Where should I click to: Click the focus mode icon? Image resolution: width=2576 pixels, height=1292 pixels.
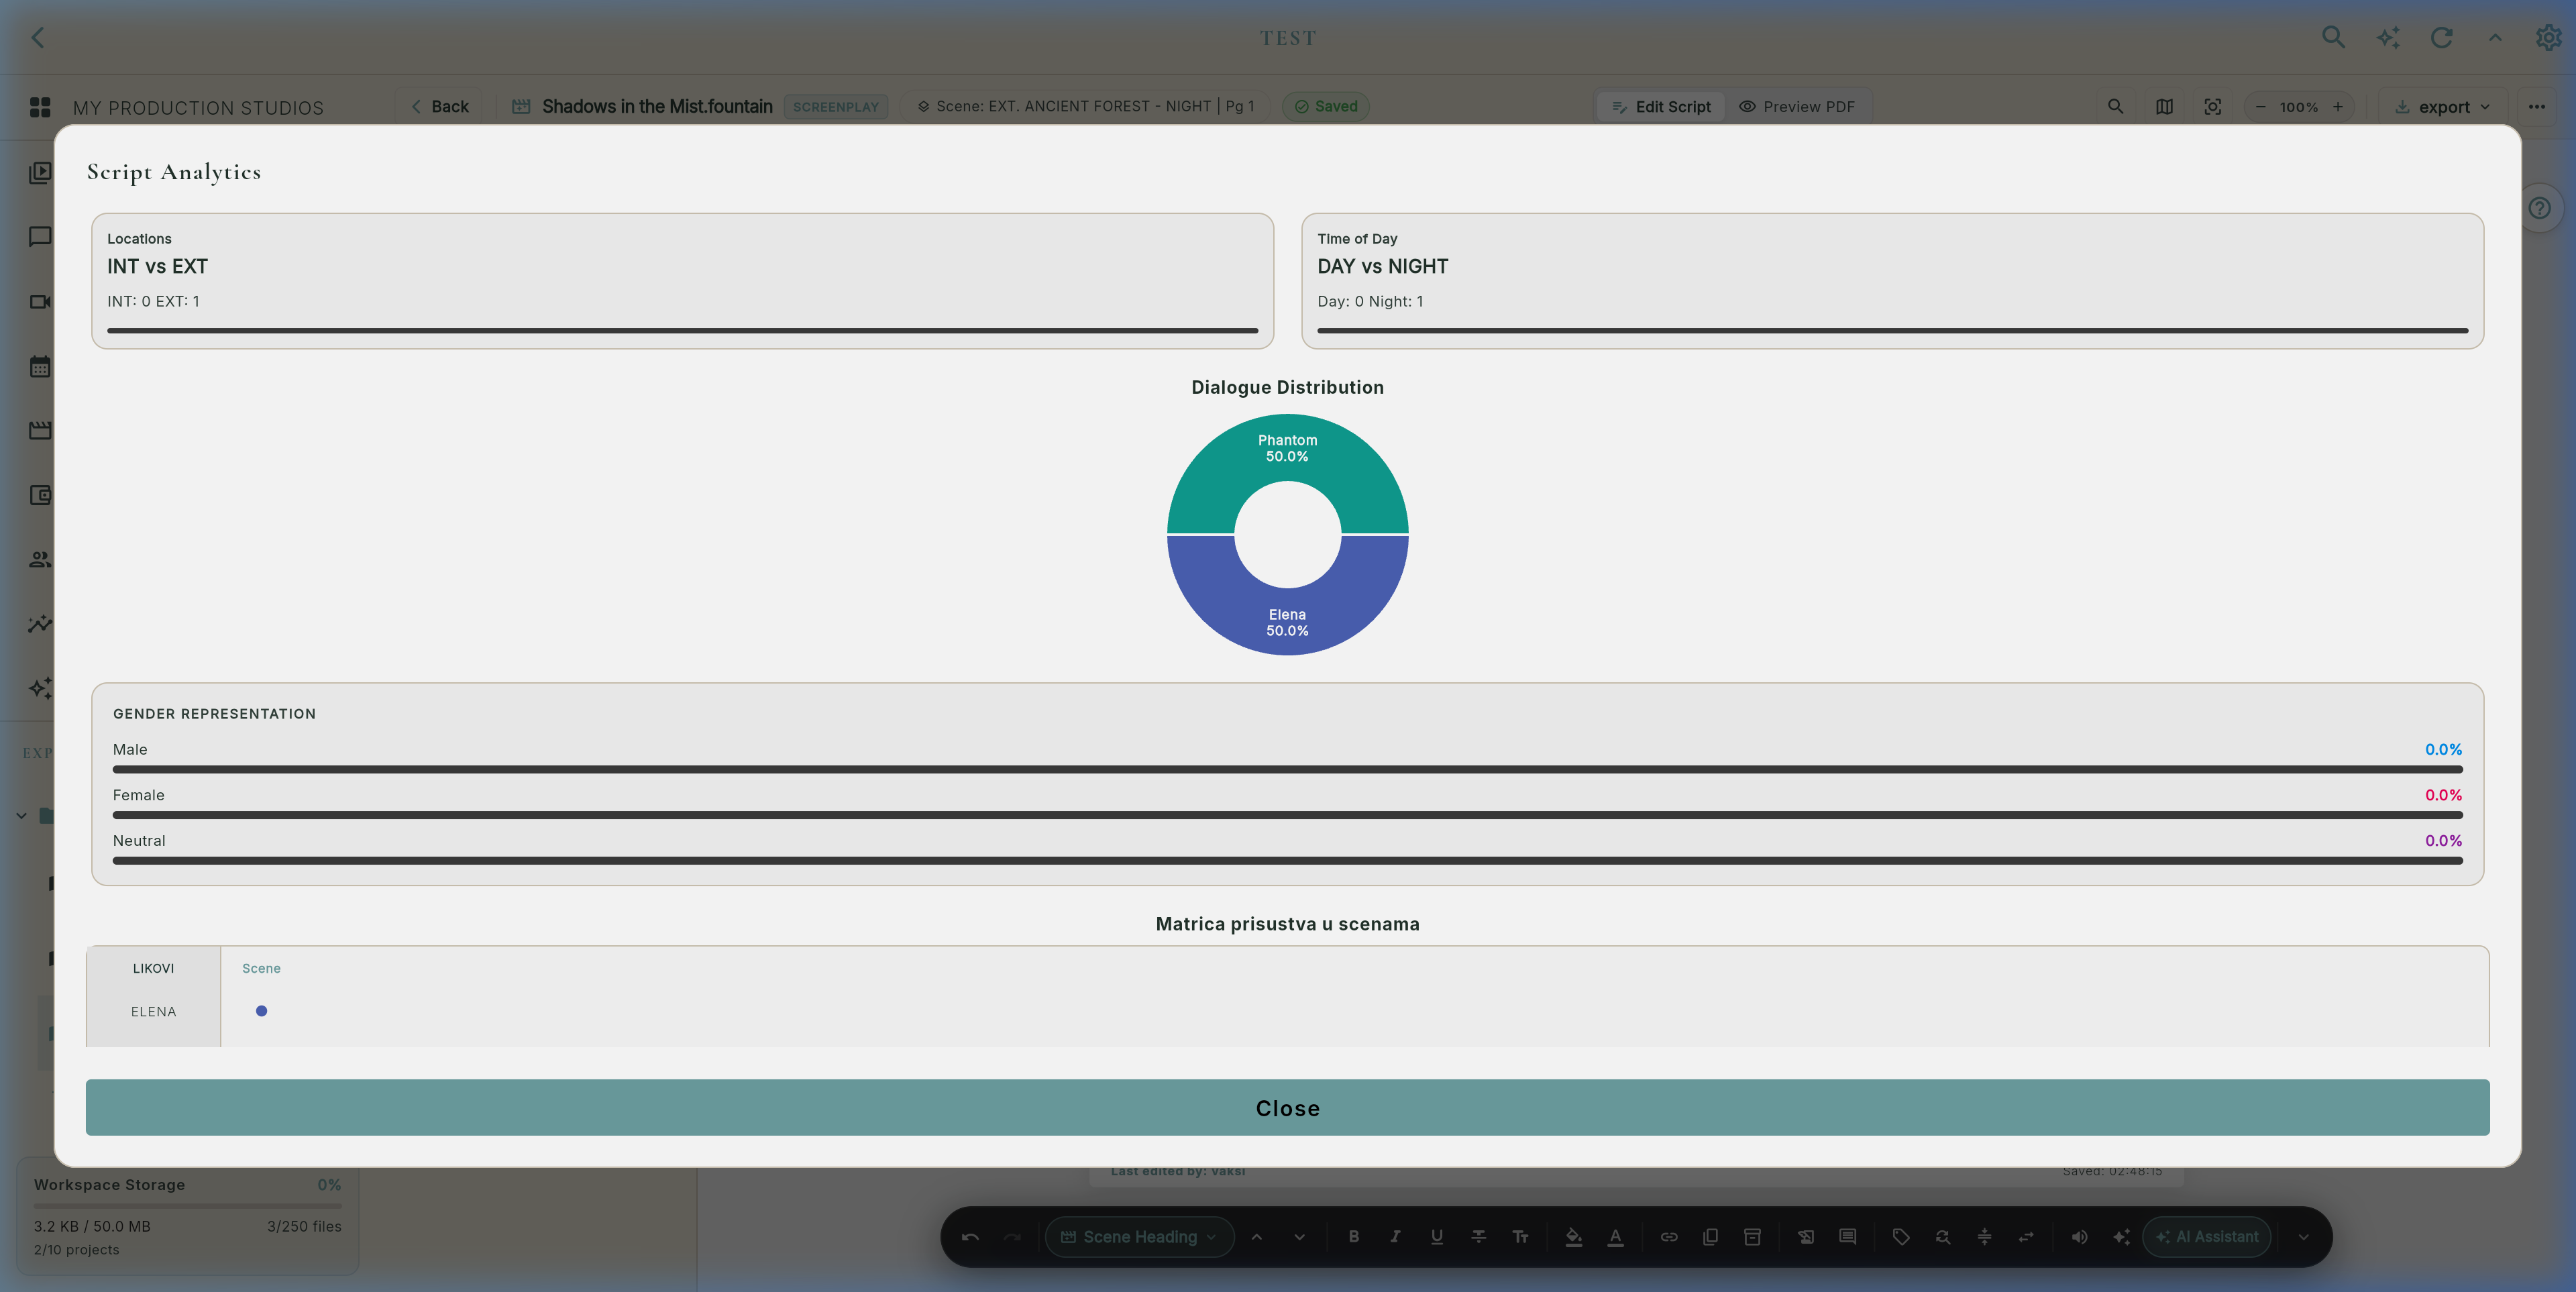[x=2213, y=107]
